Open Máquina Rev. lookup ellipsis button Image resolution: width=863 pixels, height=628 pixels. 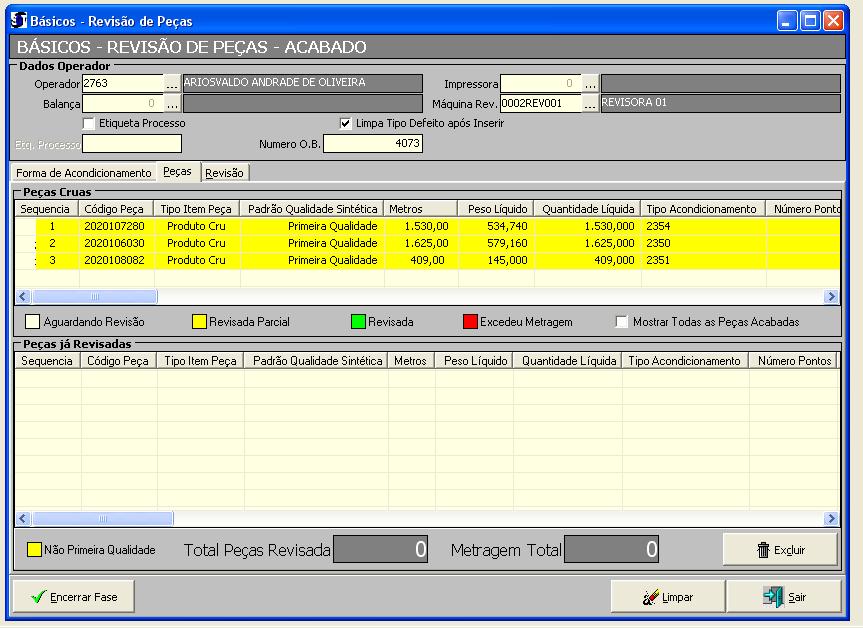click(x=590, y=103)
